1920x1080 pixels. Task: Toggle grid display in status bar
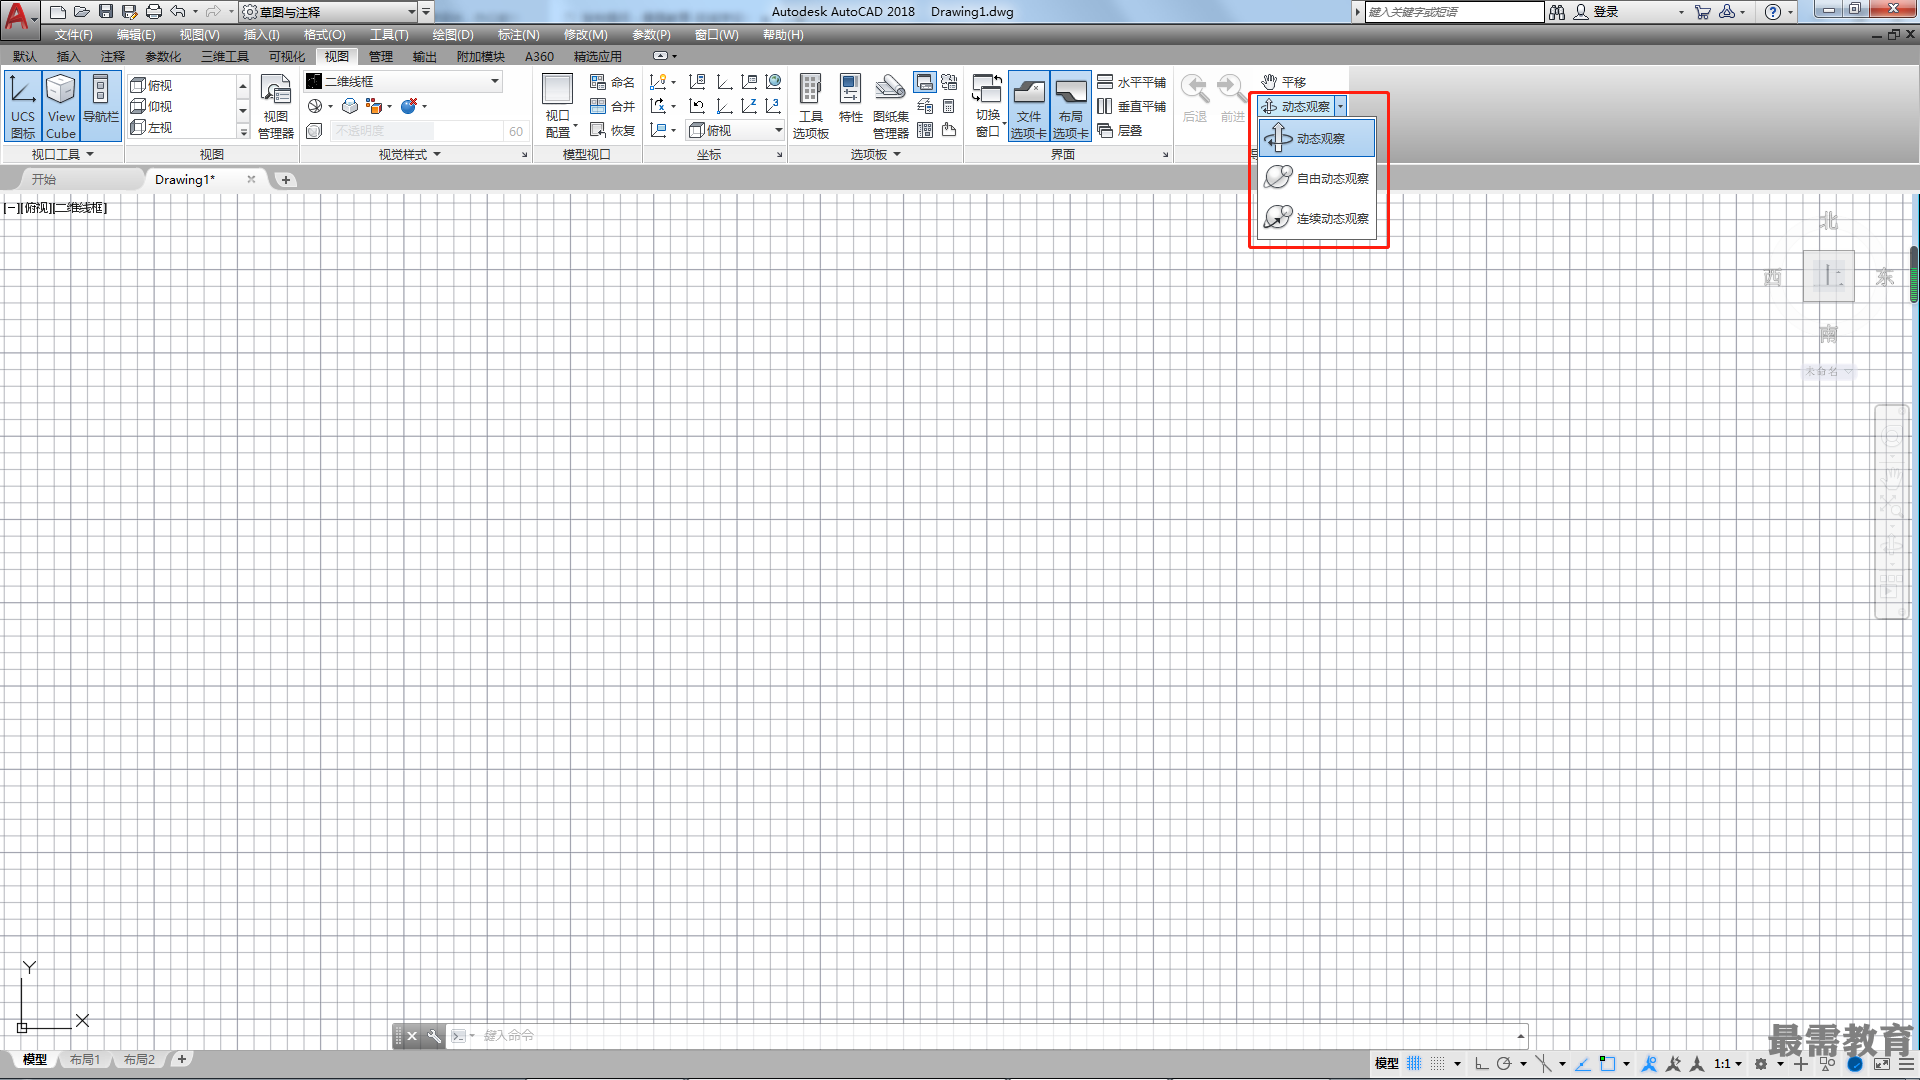click(1414, 1064)
